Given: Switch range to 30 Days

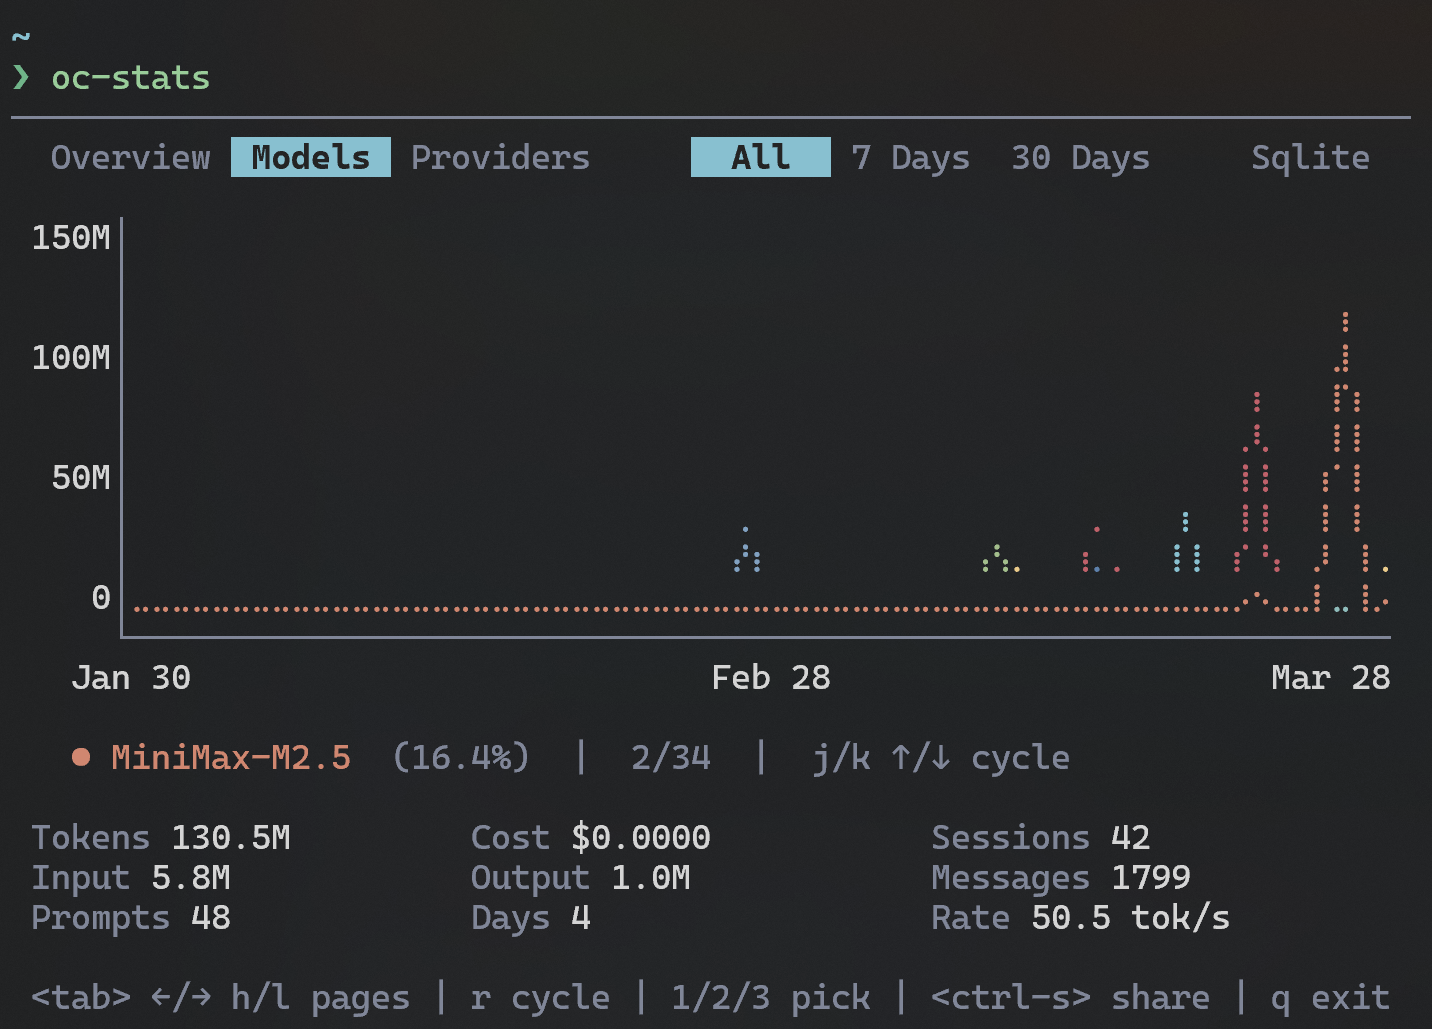Looking at the screenshot, I should click(x=1080, y=158).
